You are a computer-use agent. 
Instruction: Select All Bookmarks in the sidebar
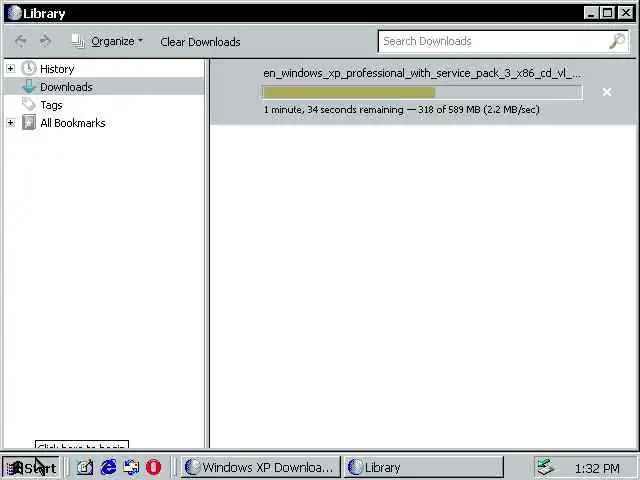(73, 123)
